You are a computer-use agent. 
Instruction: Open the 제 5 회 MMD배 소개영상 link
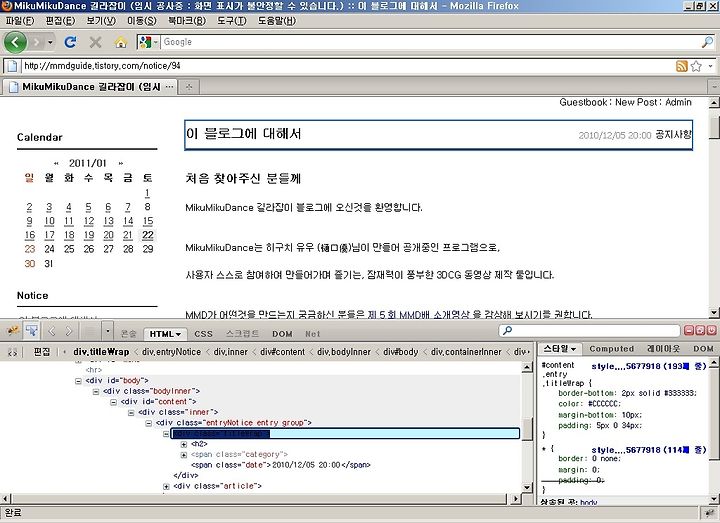click(x=418, y=315)
